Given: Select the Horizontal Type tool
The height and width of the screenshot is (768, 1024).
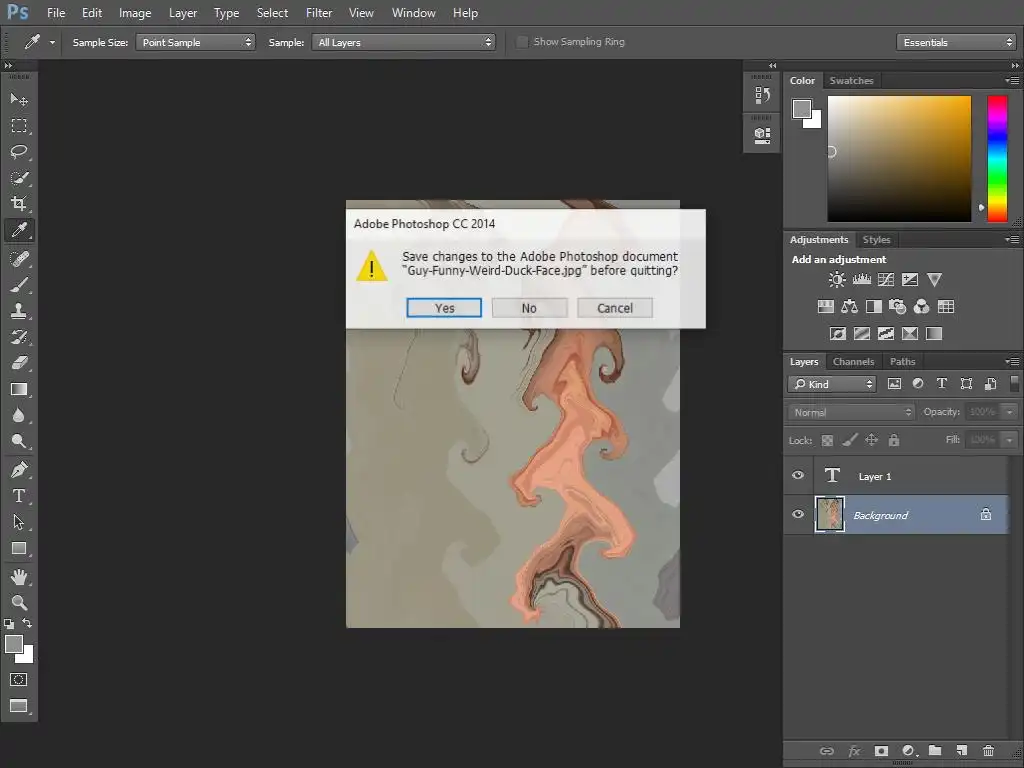Looking at the screenshot, I should click(x=19, y=496).
